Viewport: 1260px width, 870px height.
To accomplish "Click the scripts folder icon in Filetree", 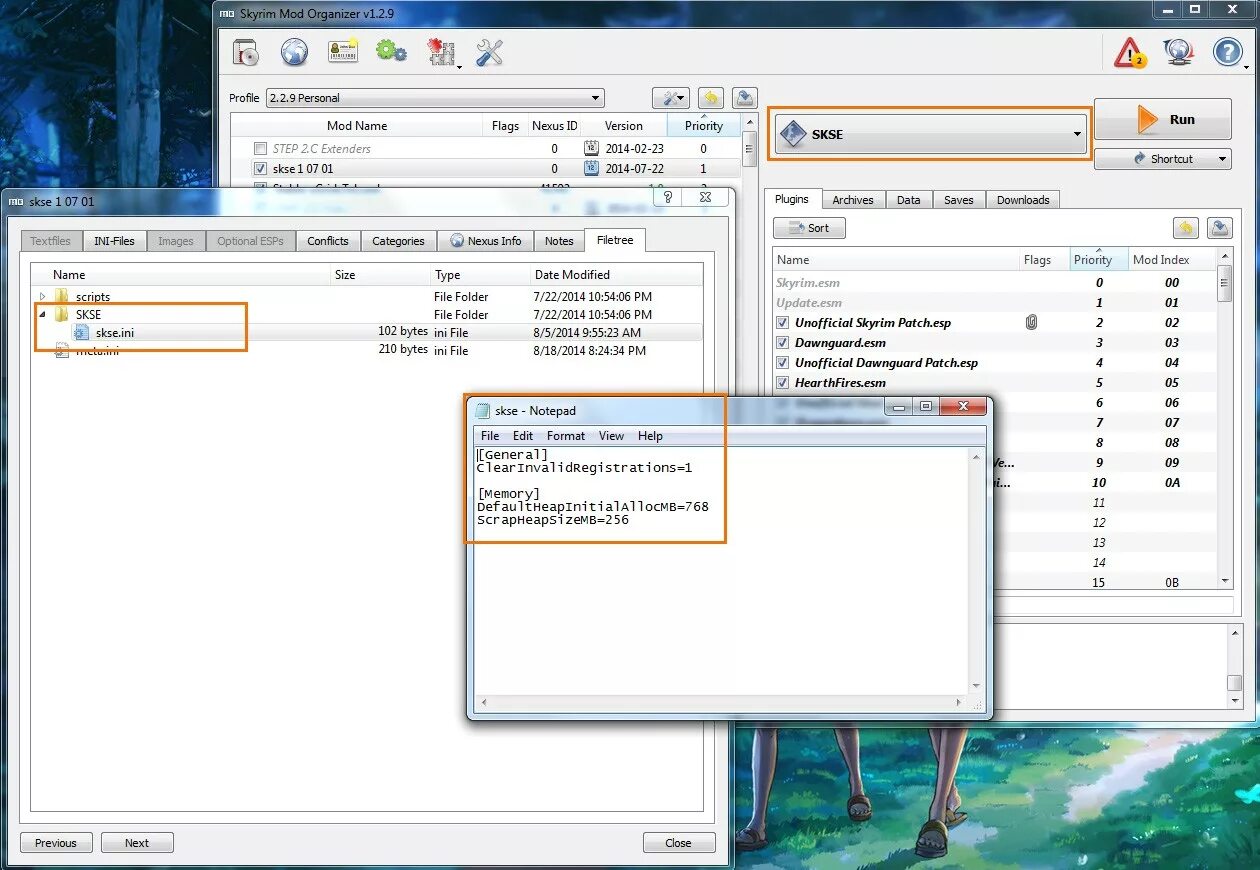I will [62, 297].
